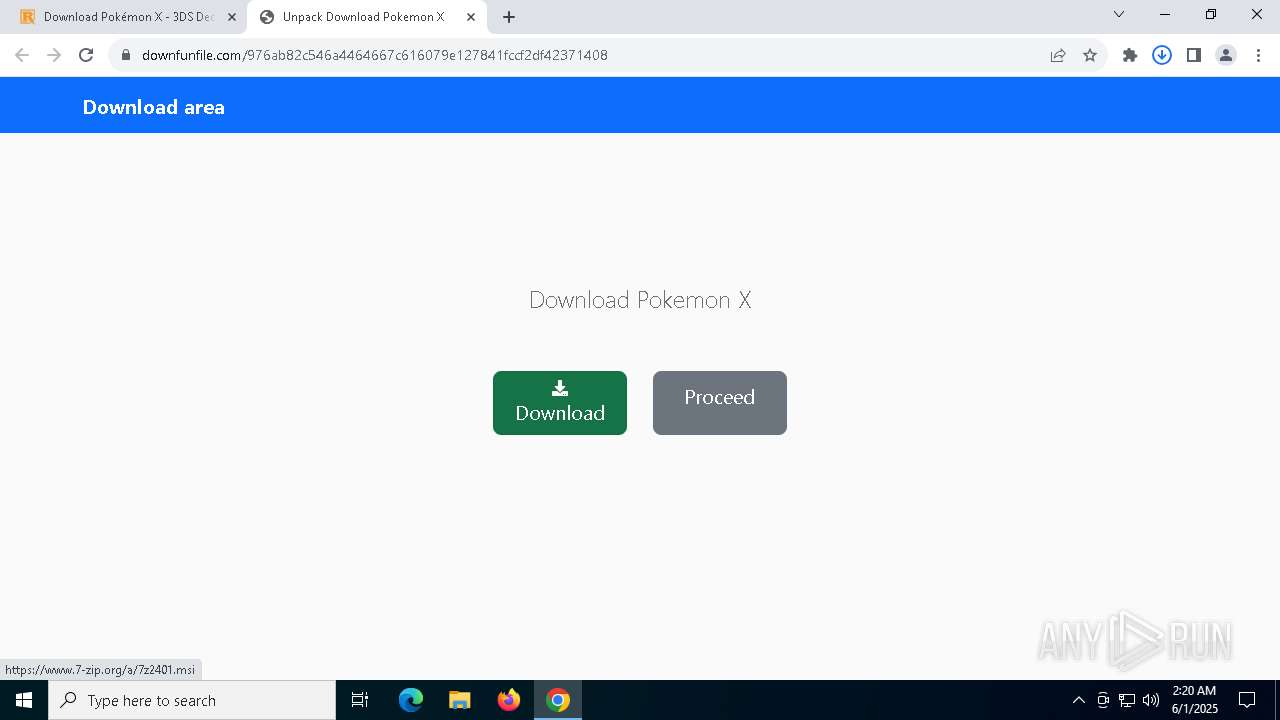
Task: Launch Microsoft Edge from taskbar
Action: (x=411, y=700)
